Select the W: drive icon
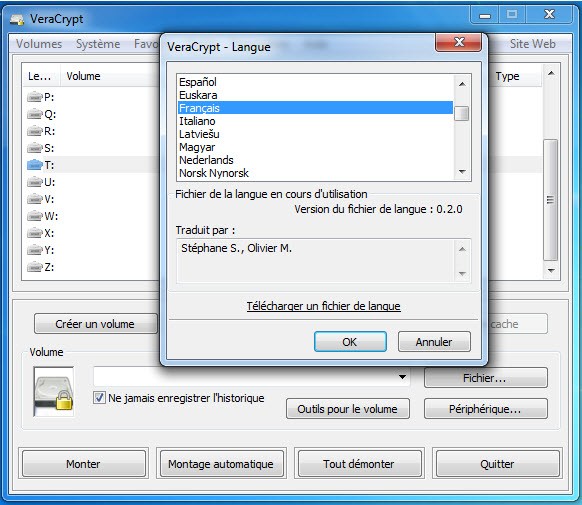This screenshot has width=582, height=505. tap(35, 216)
